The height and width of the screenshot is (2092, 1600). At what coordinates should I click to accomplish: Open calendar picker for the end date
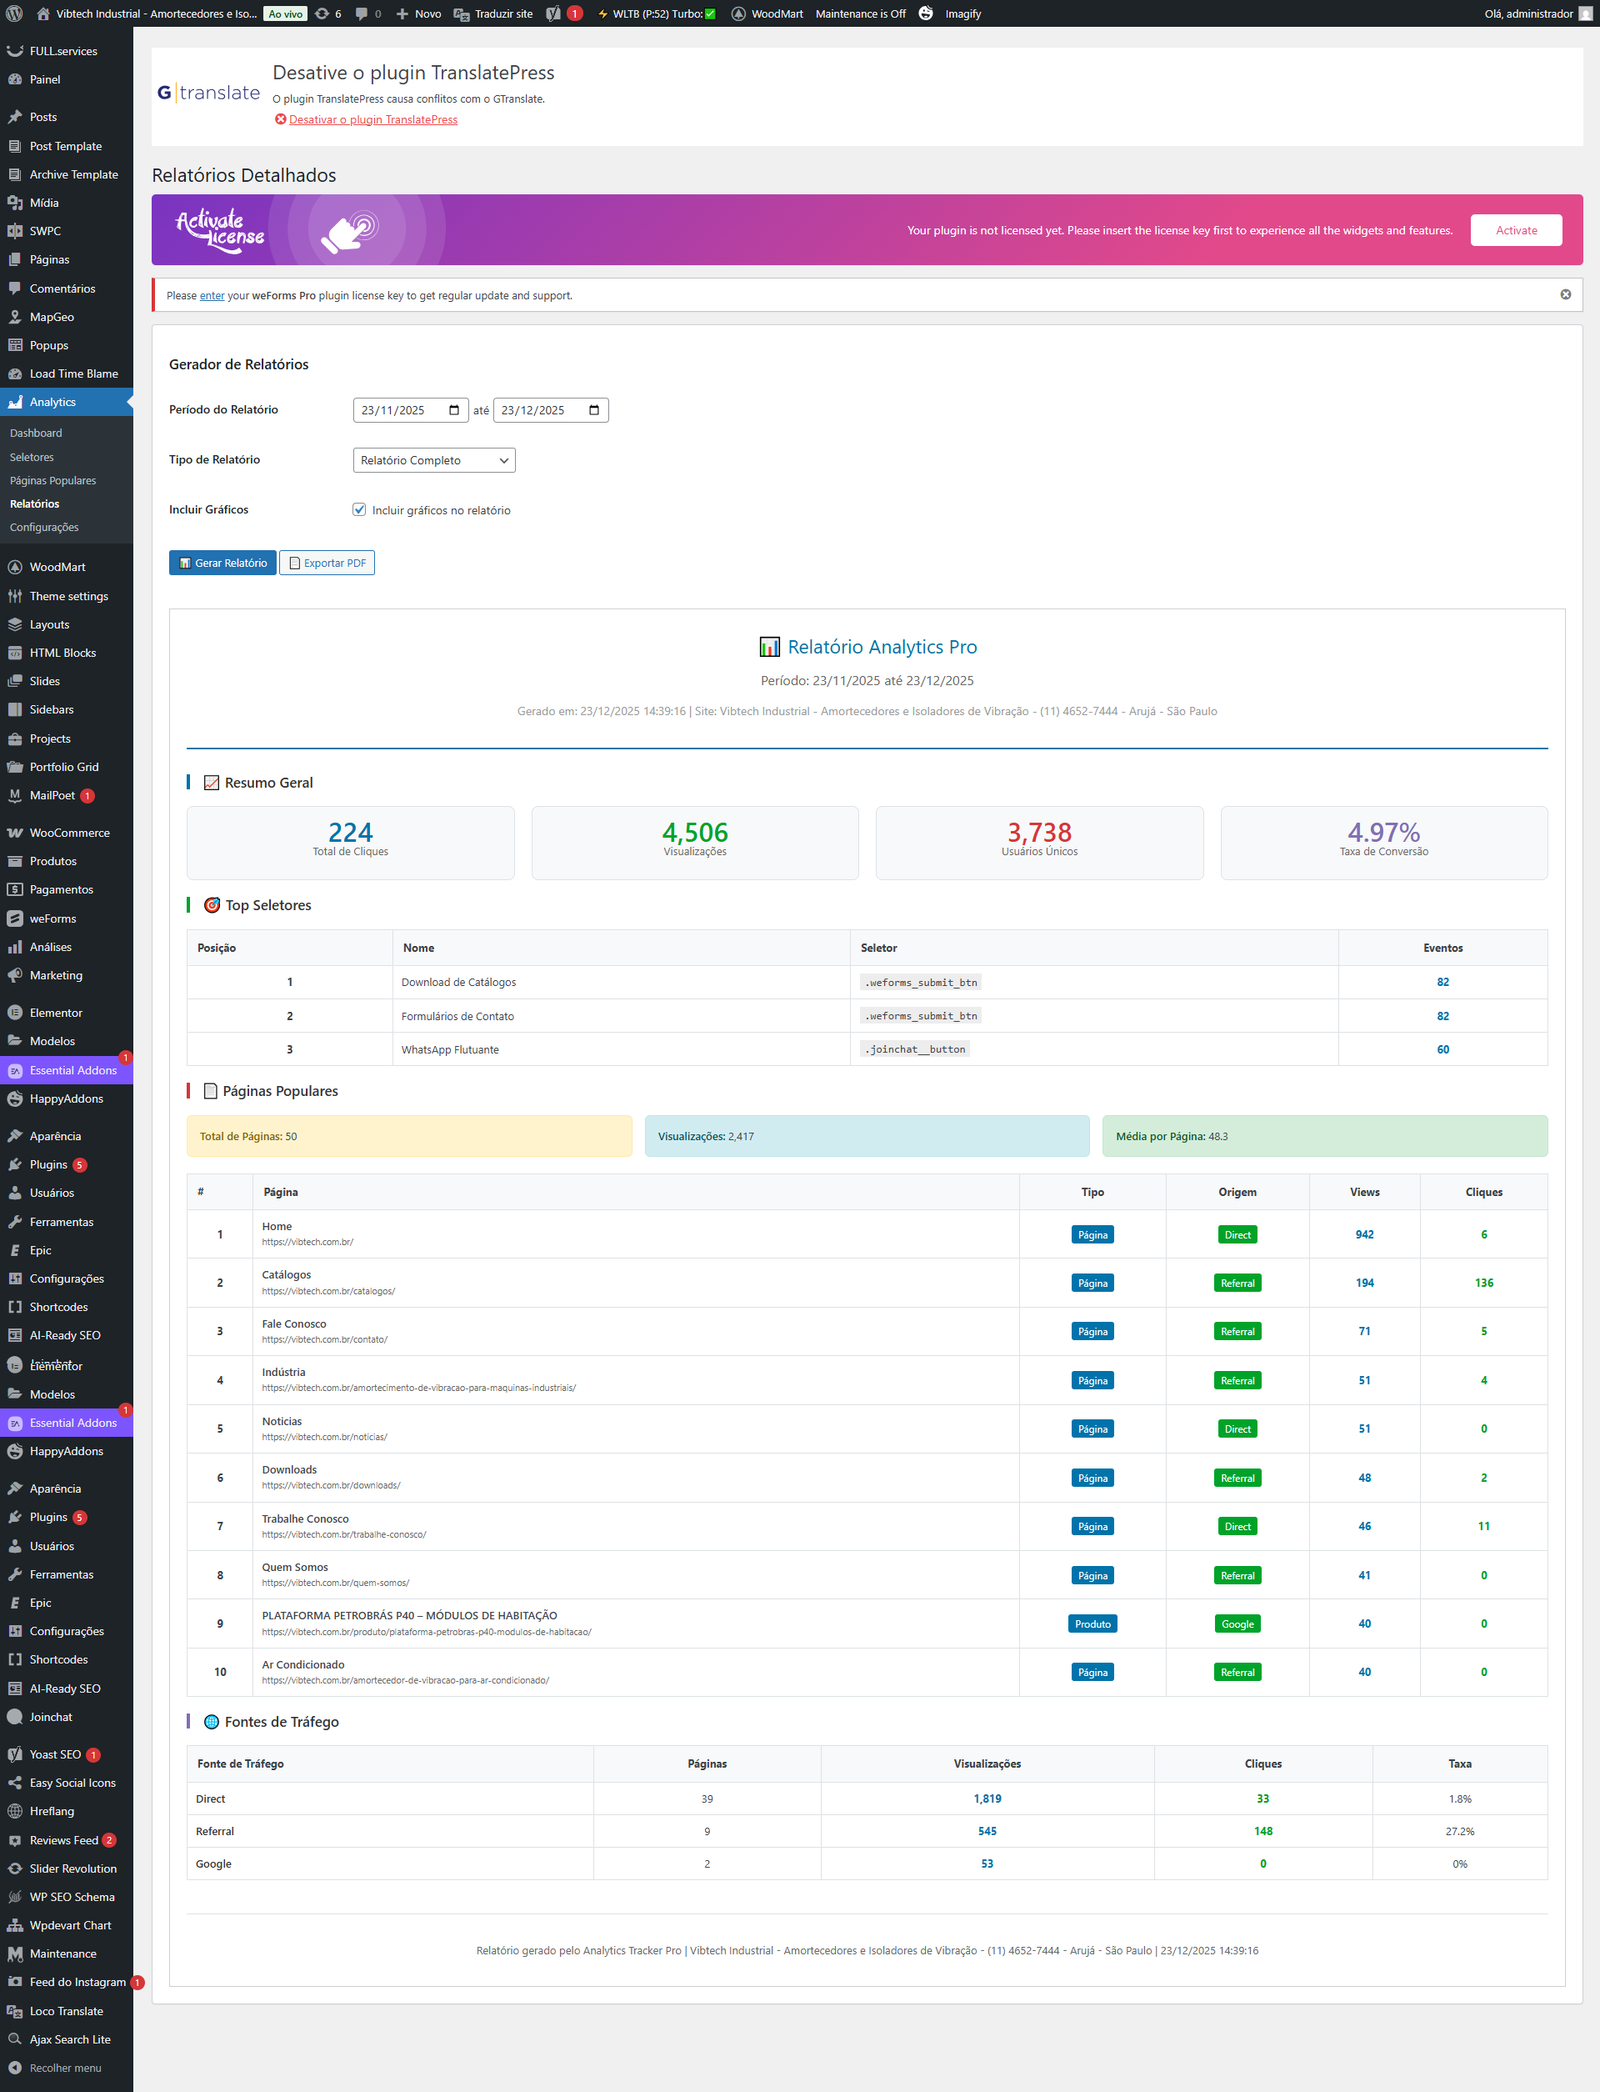[594, 410]
